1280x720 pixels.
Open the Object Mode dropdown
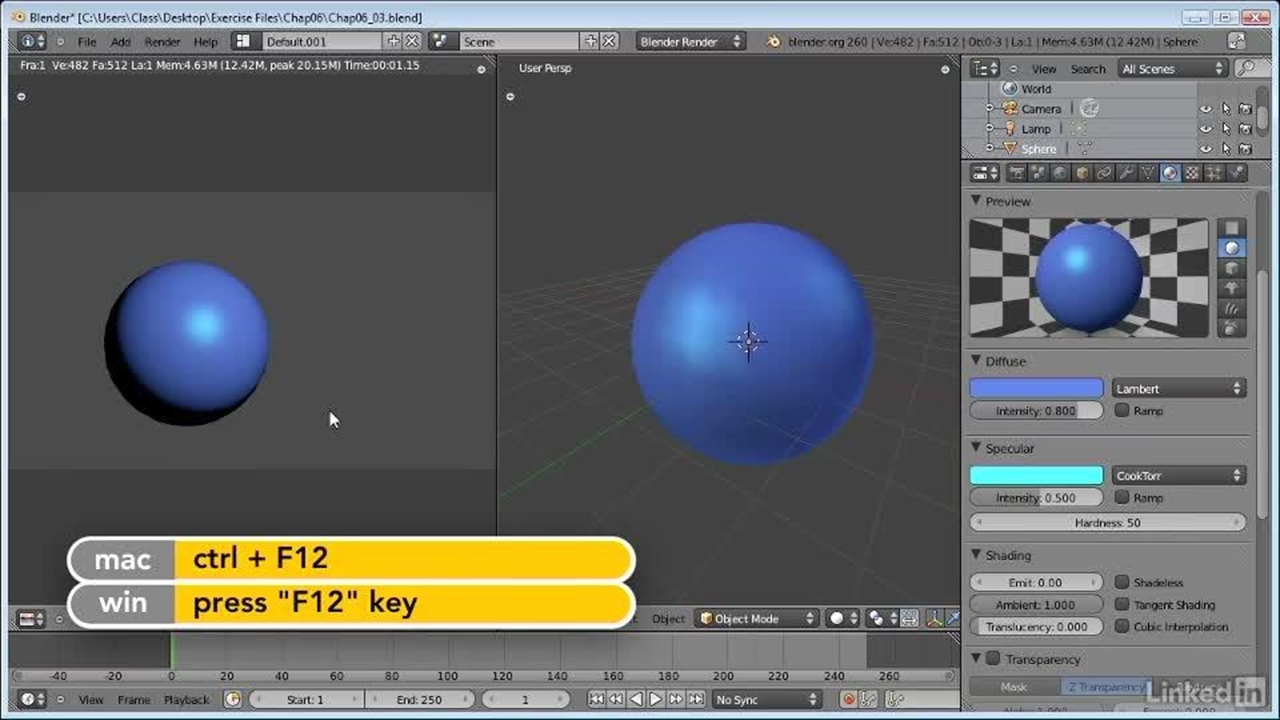(757, 618)
